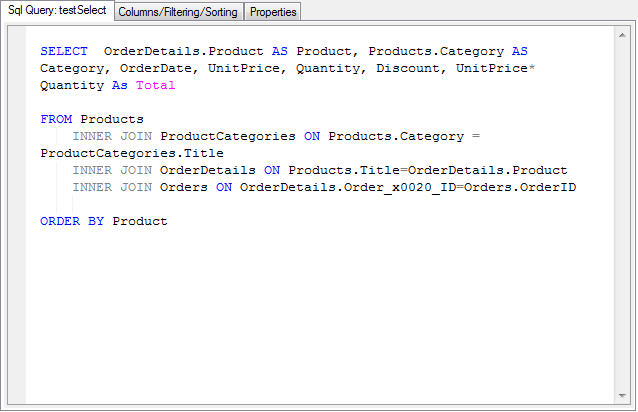The height and width of the screenshot is (412, 638).
Task: Click the word Category starting the second line
Action: 72,68
